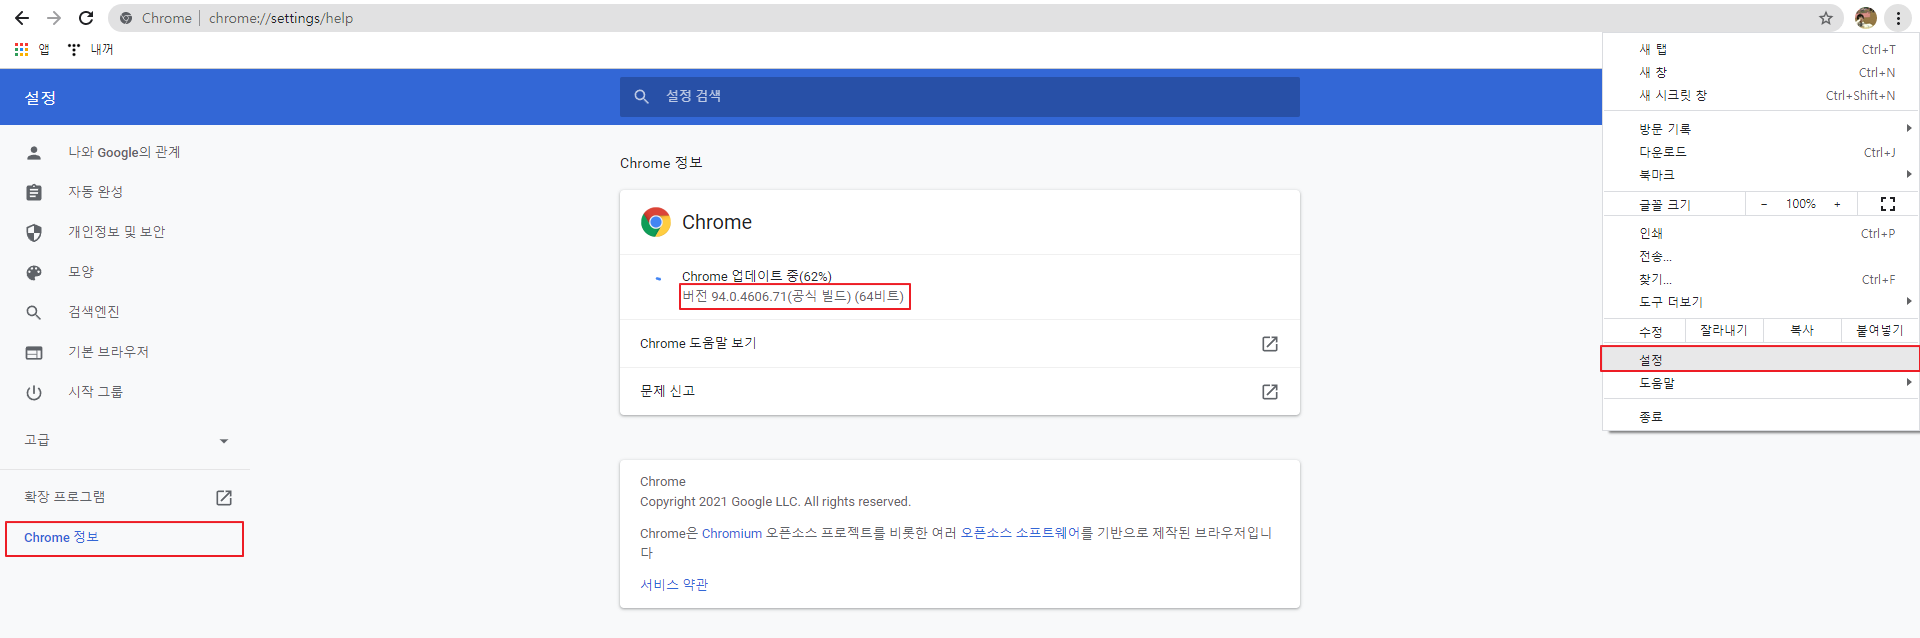Enter fullscreen with the fullscreen icon

coord(1888,204)
